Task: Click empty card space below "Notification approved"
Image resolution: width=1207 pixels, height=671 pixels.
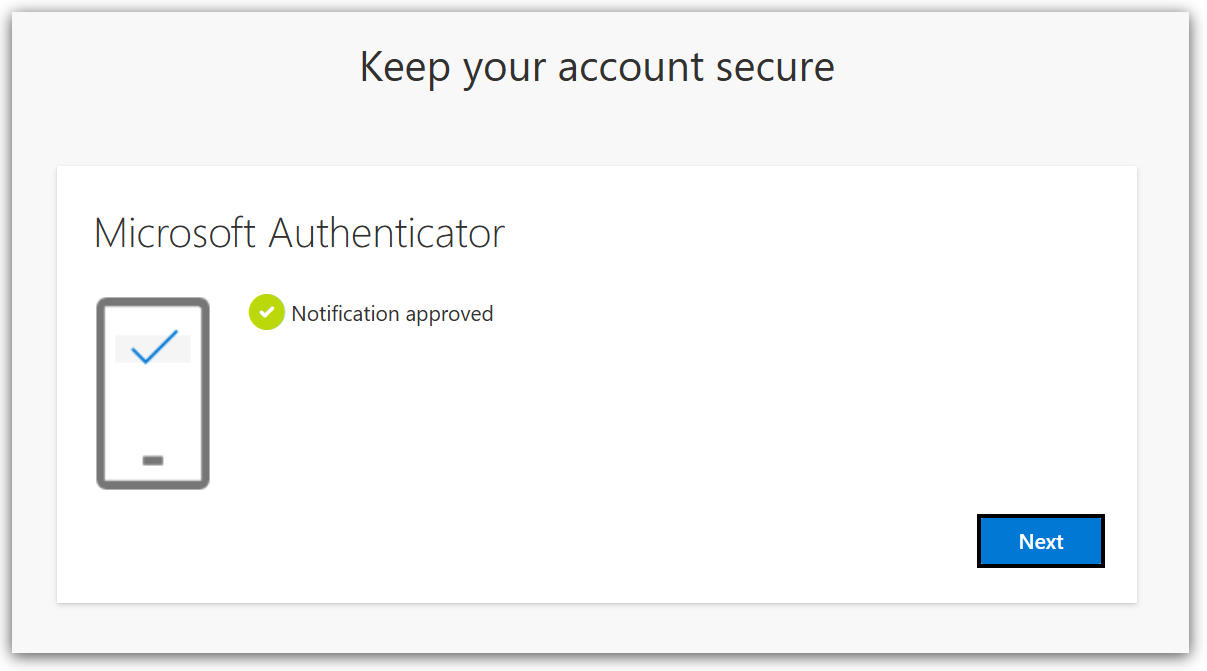Action: click(600, 420)
